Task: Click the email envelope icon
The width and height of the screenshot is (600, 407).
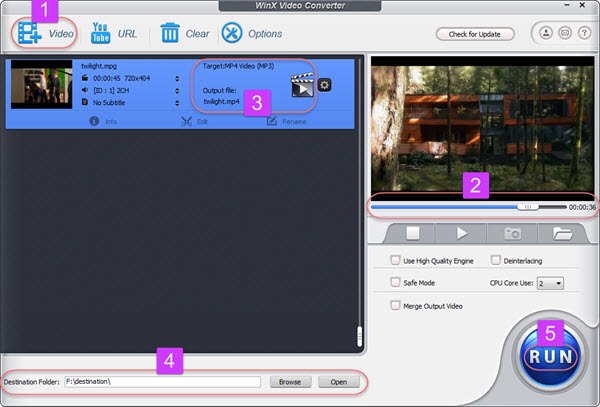Action: click(565, 33)
